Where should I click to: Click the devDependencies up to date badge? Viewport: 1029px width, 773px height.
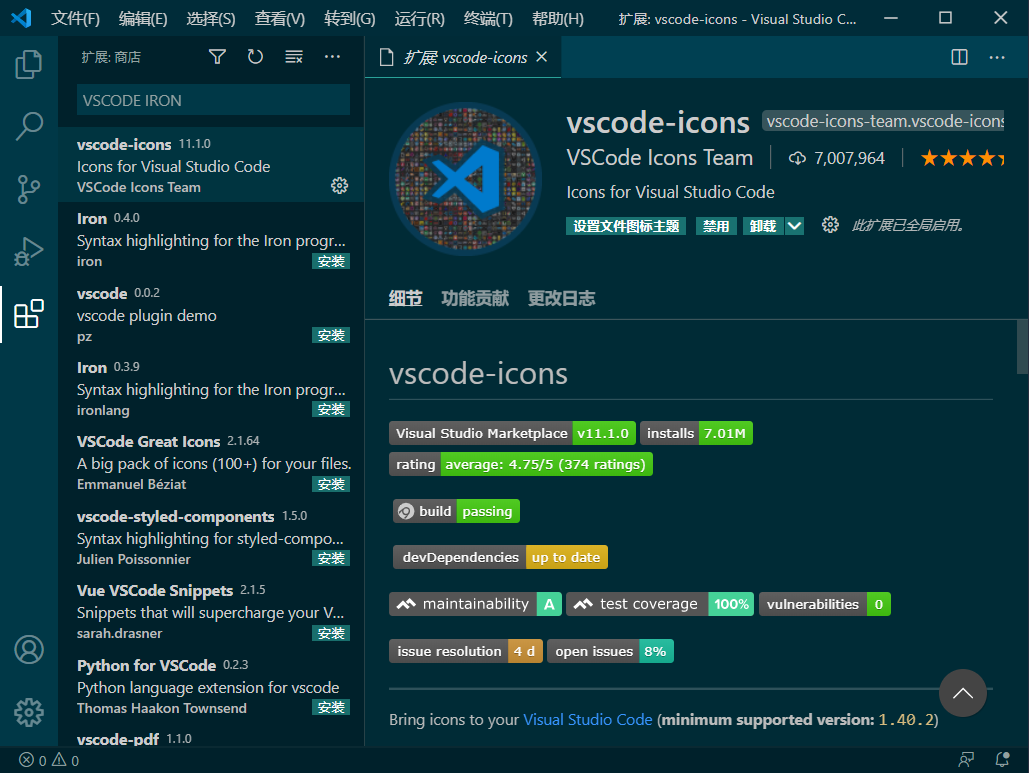(x=500, y=557)
